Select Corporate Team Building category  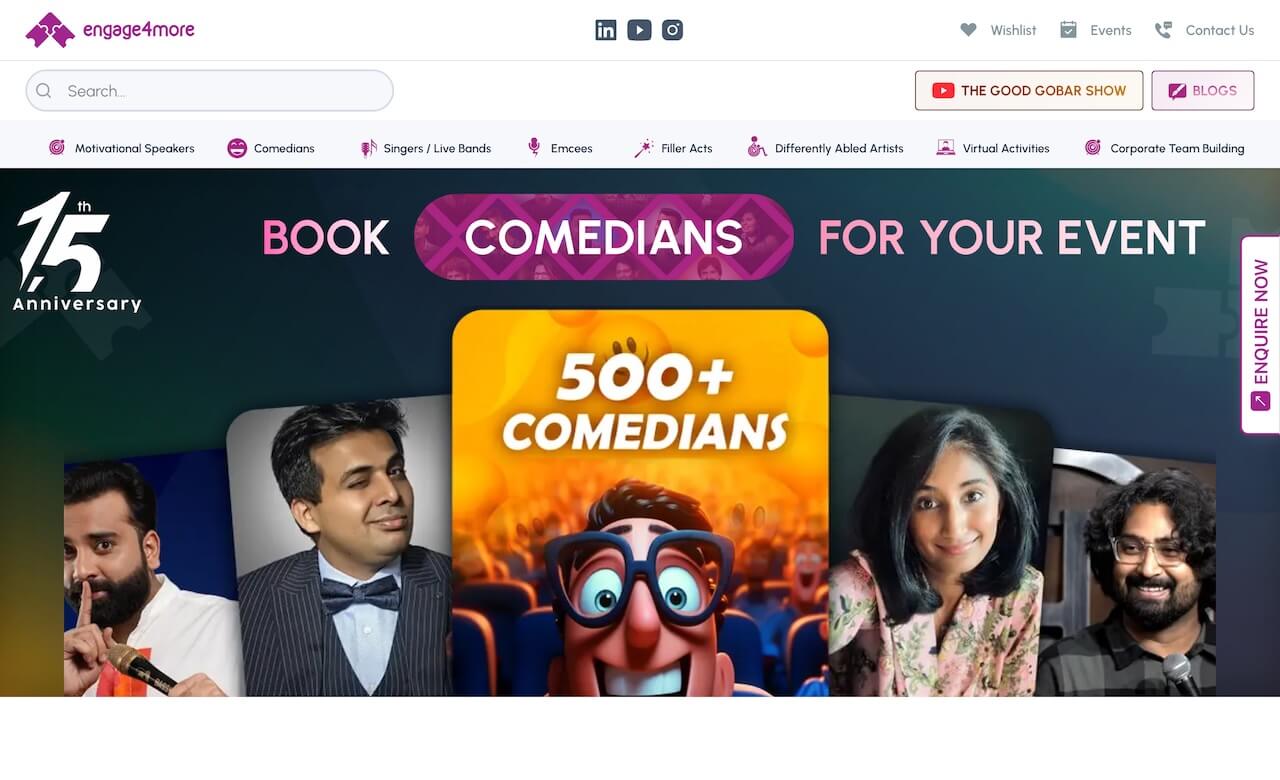[x=1165, y=148]
